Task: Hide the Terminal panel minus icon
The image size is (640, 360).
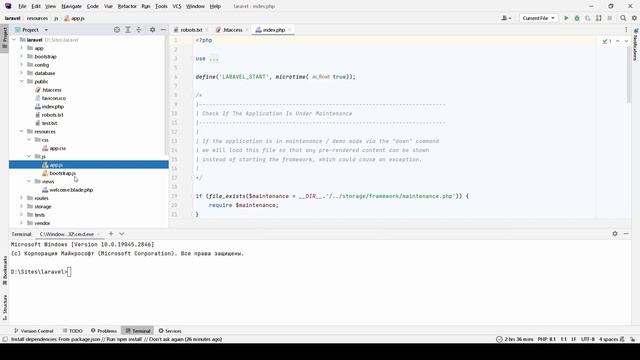Action: (626, 234)
